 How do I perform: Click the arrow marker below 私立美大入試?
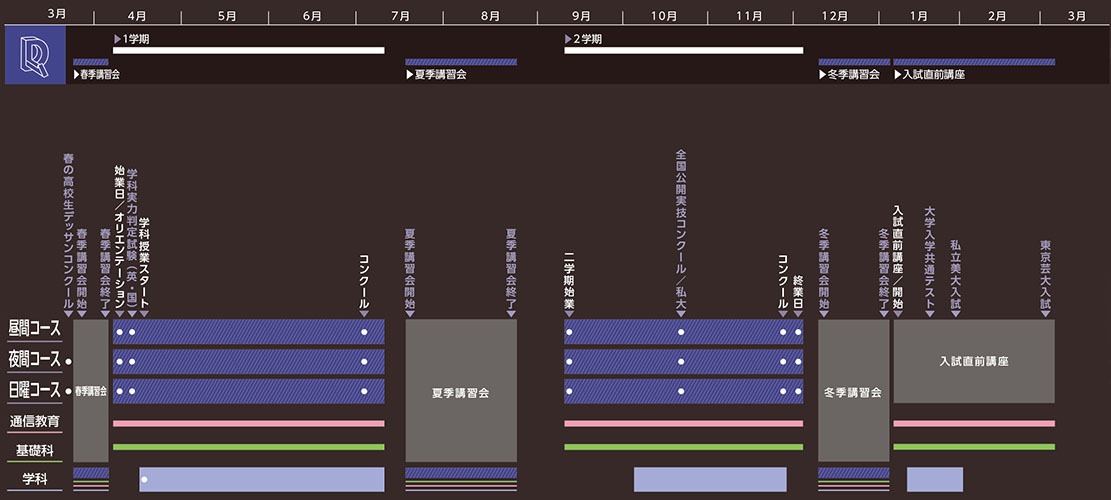pos(955,313)
